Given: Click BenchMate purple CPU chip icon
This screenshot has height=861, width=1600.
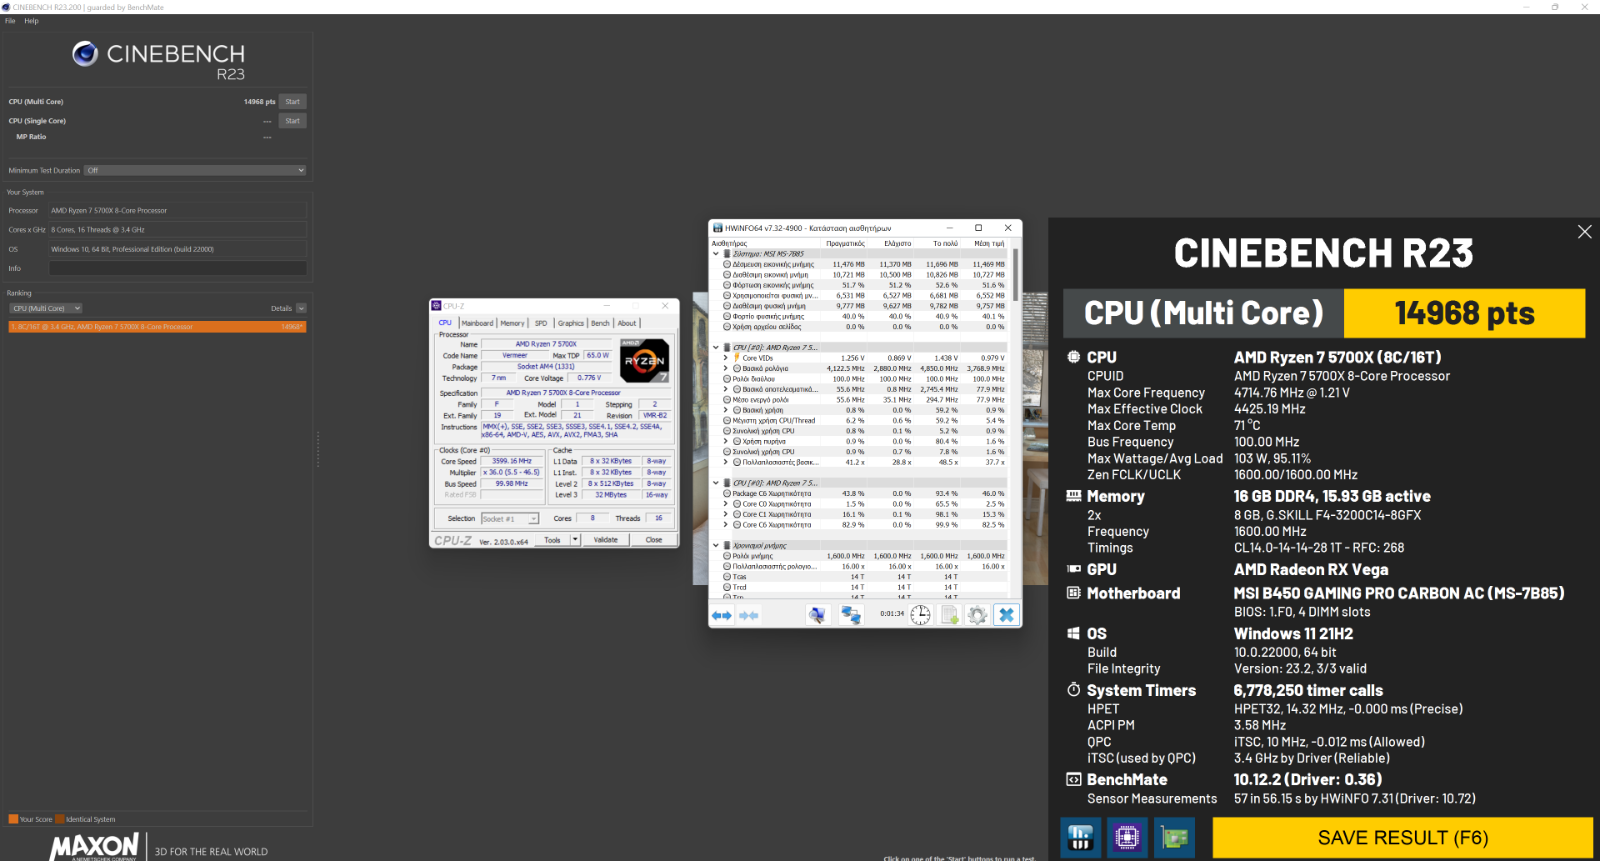Looking at the screenshot, I should tap(1127, 838).
